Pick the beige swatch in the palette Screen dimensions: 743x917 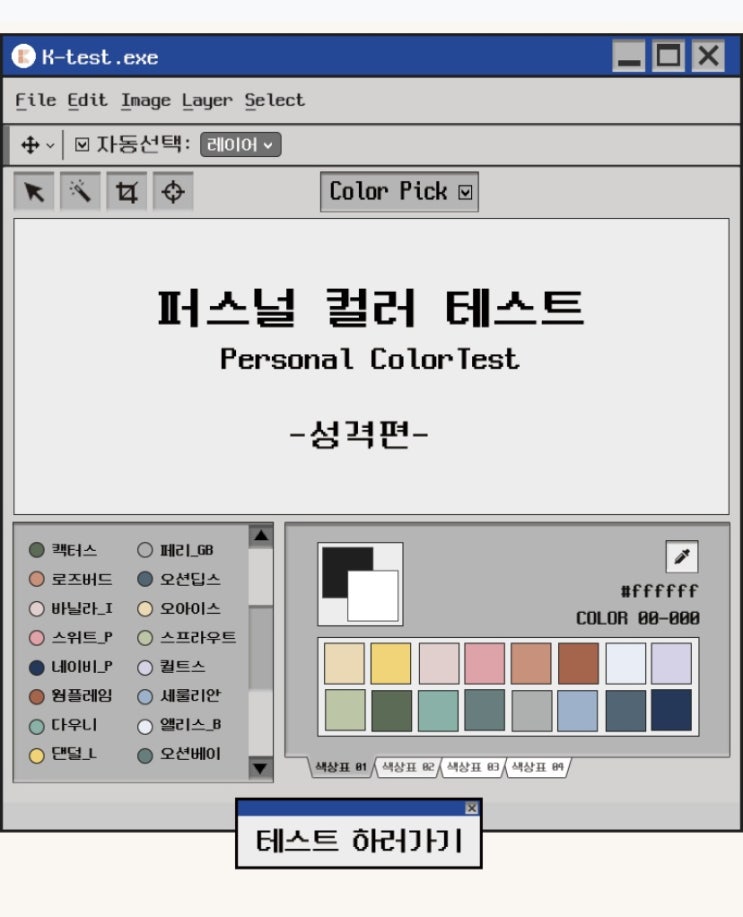345,663
